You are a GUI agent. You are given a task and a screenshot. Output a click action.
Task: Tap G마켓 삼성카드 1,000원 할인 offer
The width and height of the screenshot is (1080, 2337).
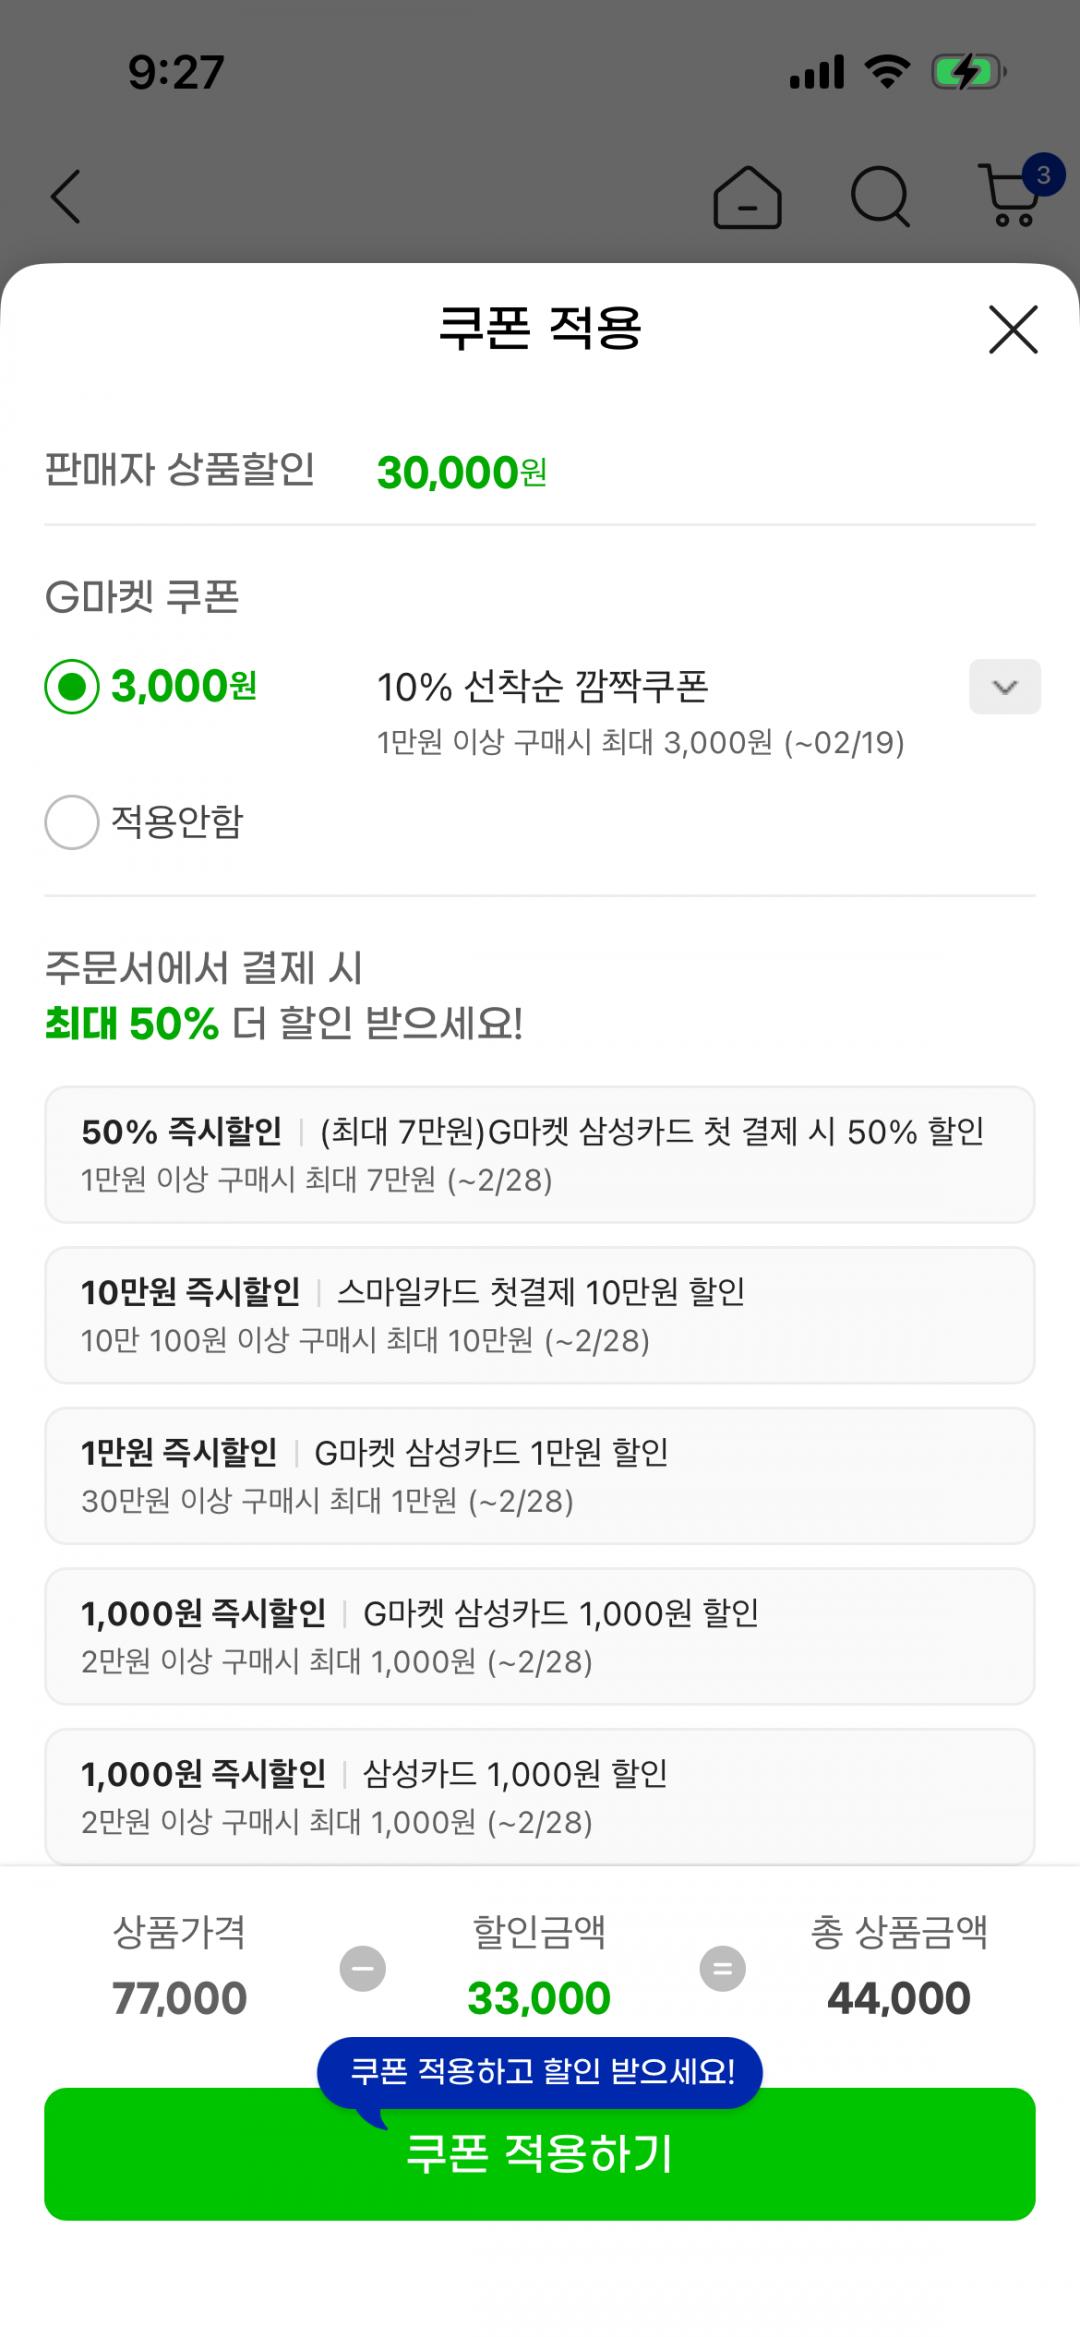click(x=539, y=1636)
